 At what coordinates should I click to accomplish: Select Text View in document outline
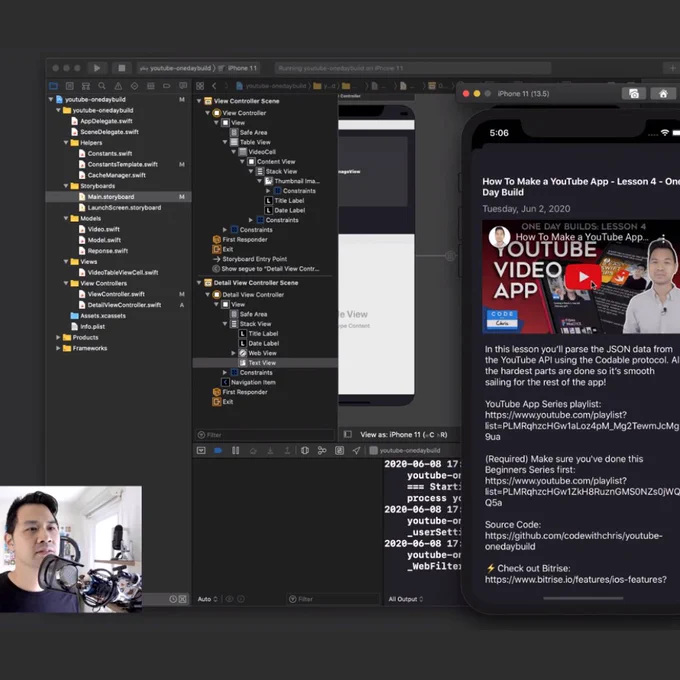click(x=262, y=363)
